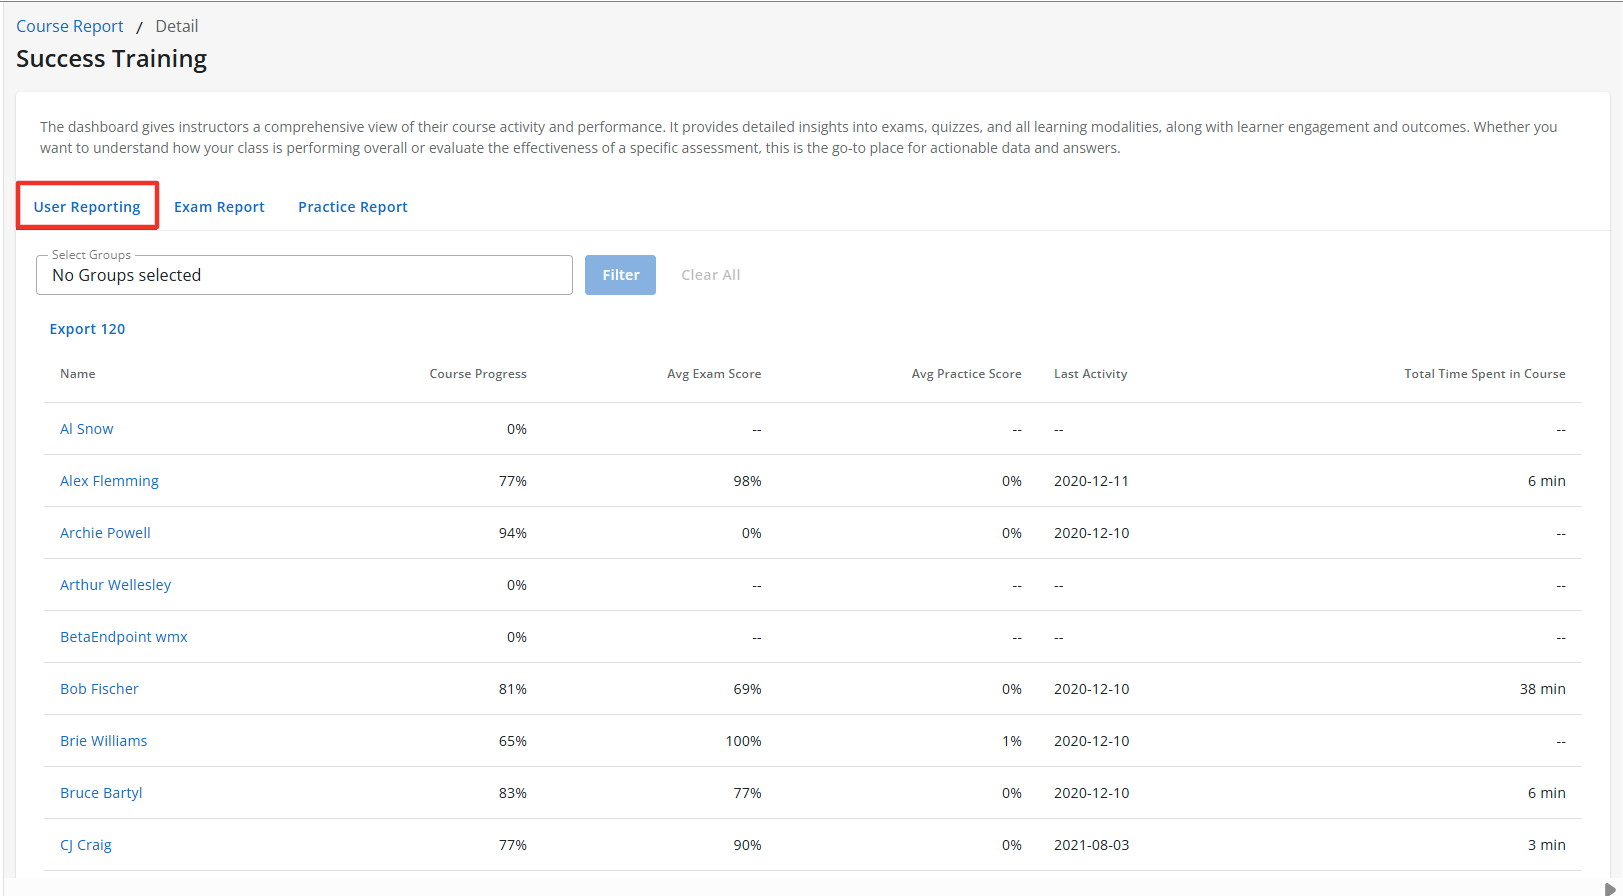
Task: Click the Last Activity column header
Action: (x=1090, y=374)
